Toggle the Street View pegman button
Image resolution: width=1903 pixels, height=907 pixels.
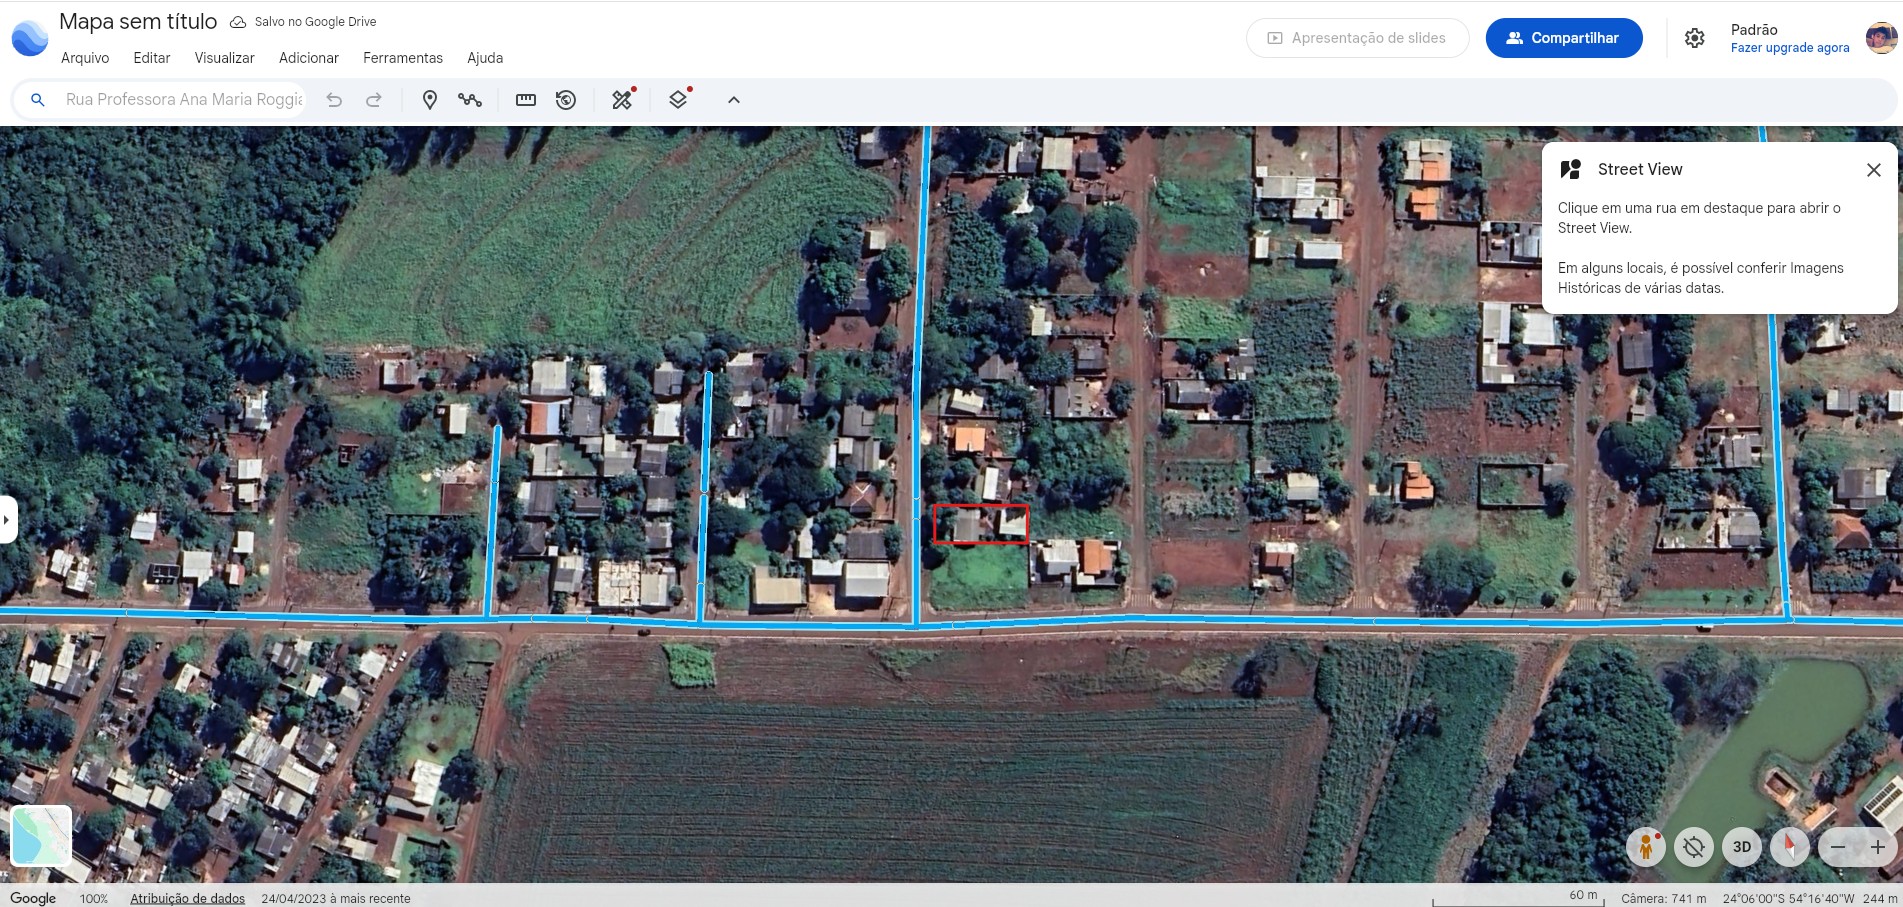coord(1645,847)
